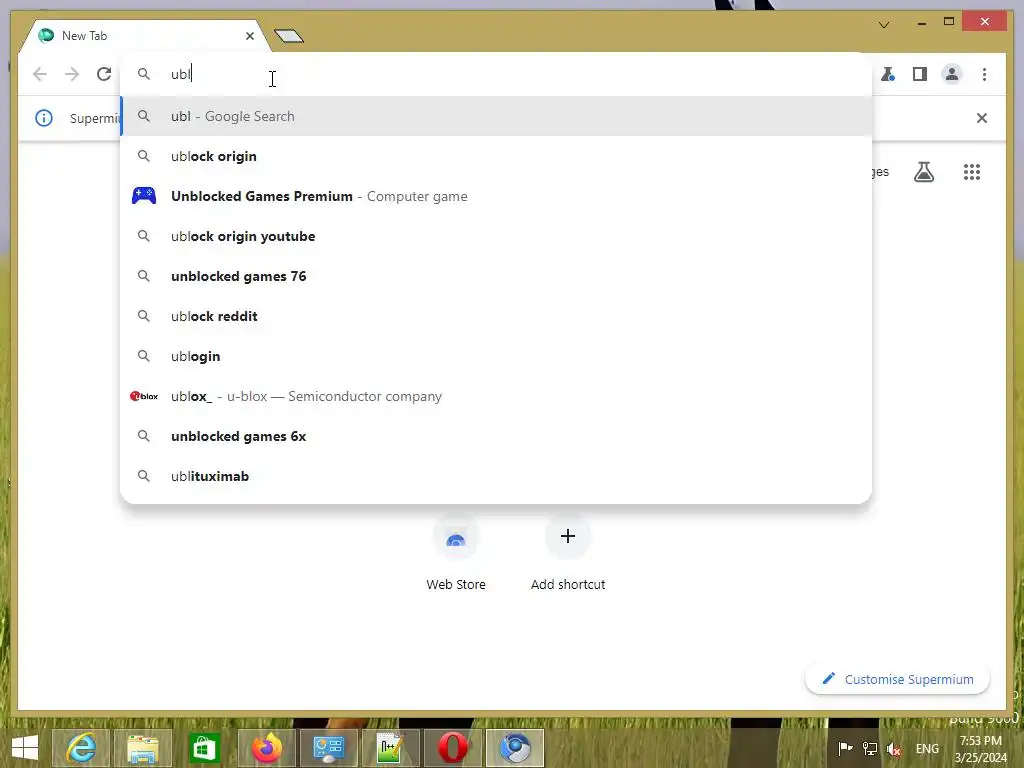Open the Windows Store taskbar icon
1024x768 pixels.
coord(204,748)
